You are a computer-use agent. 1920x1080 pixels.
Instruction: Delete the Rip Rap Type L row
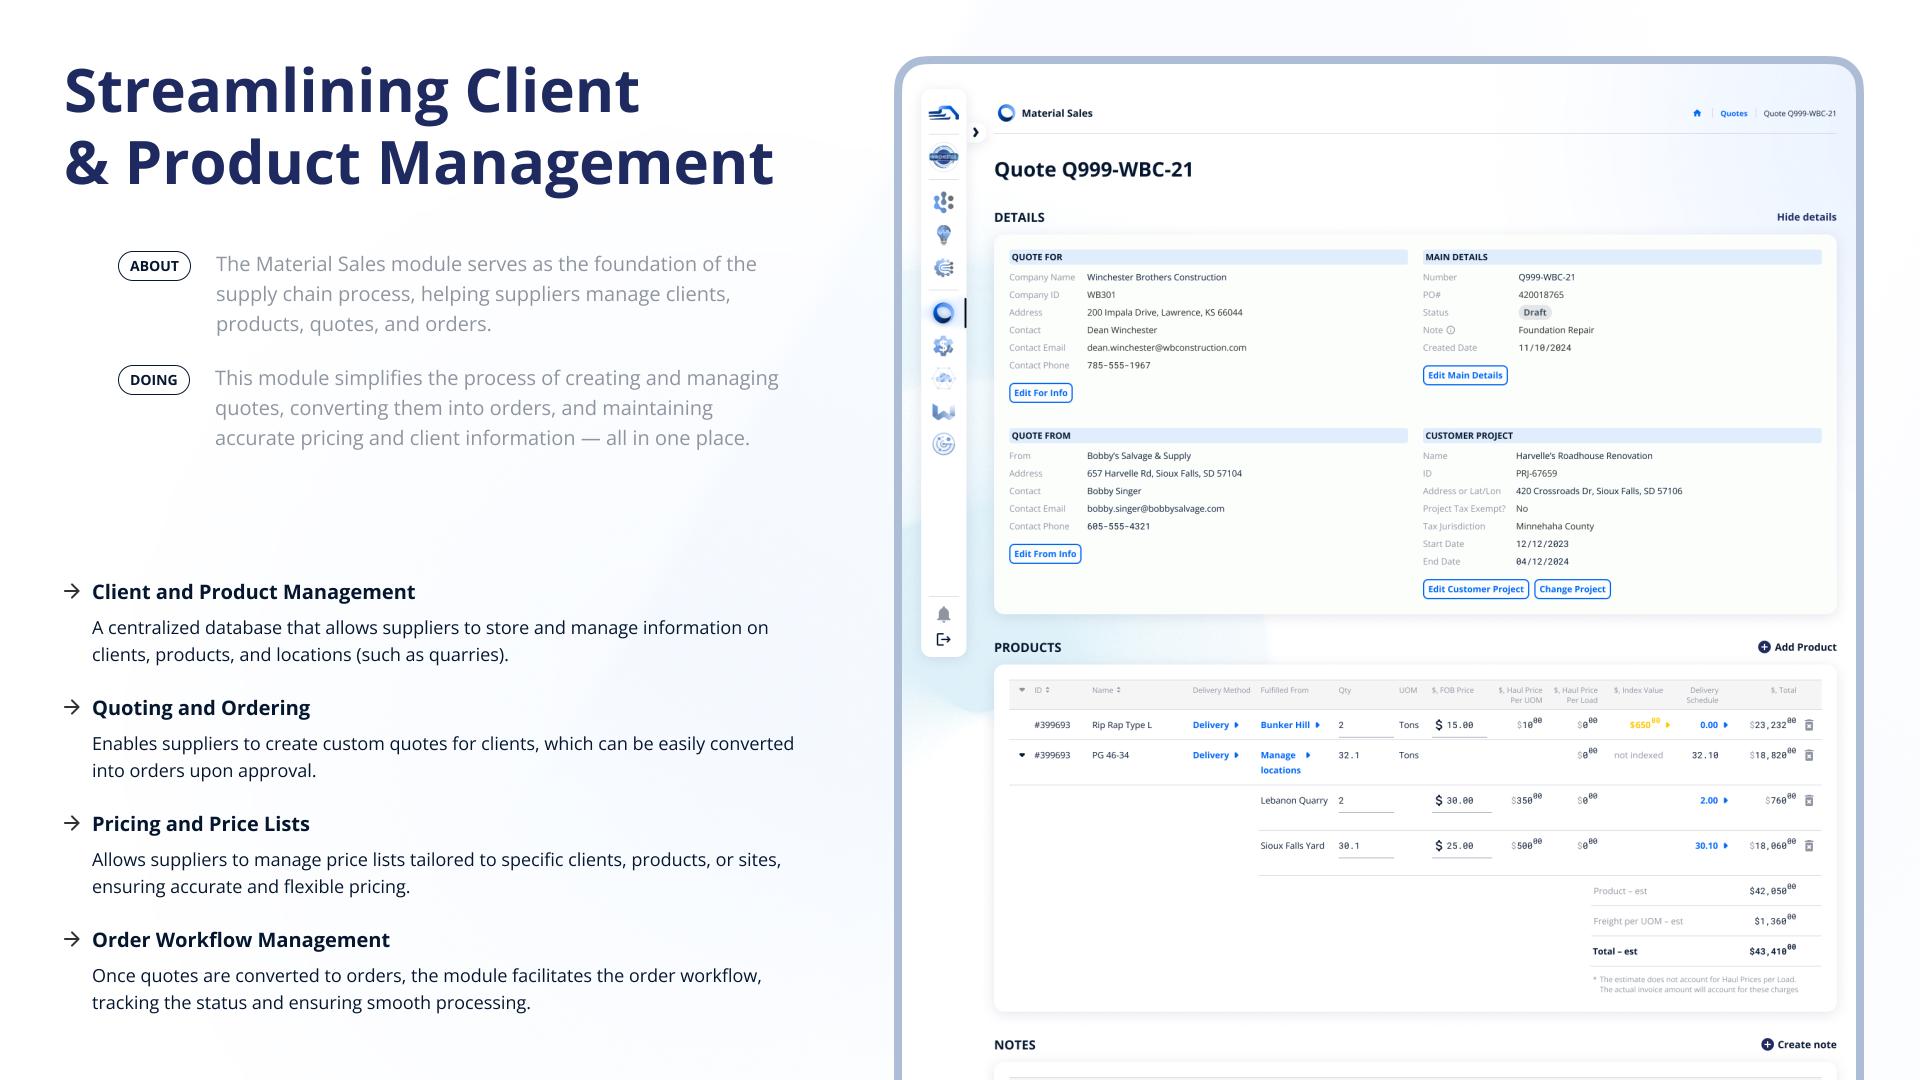tap(1809, 725)
